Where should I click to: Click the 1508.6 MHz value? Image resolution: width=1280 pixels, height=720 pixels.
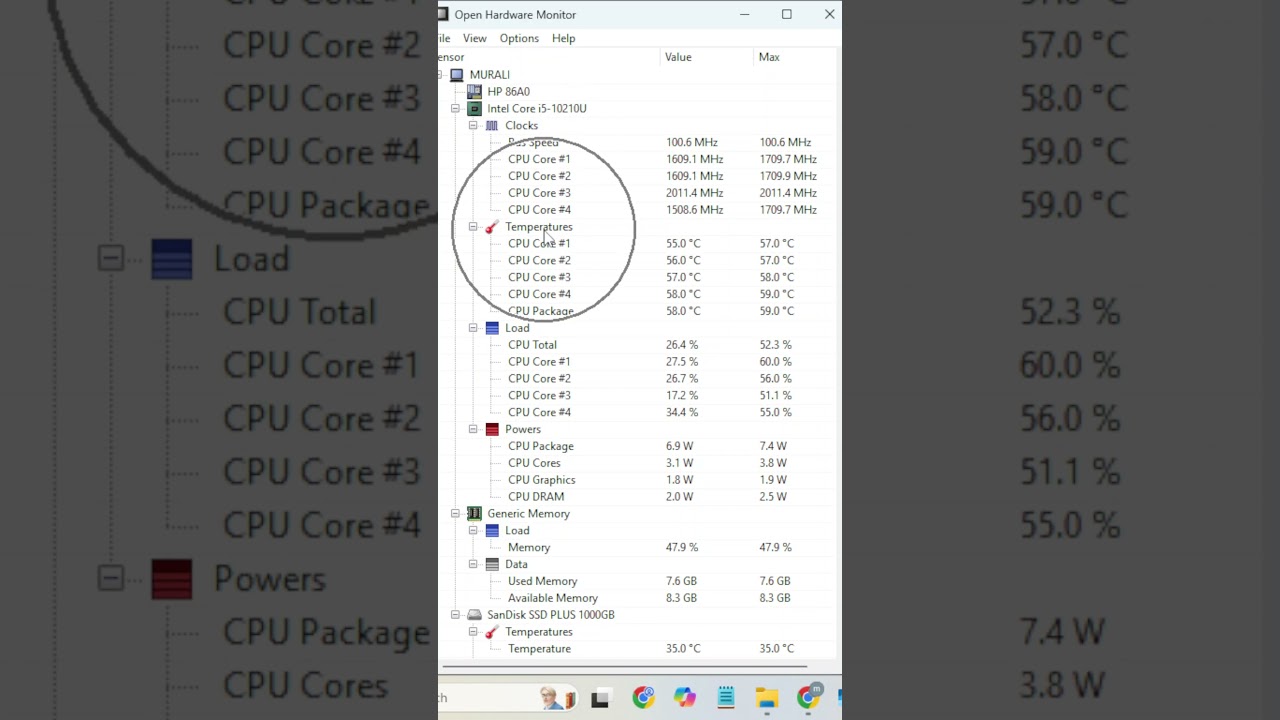coord(694,210)
